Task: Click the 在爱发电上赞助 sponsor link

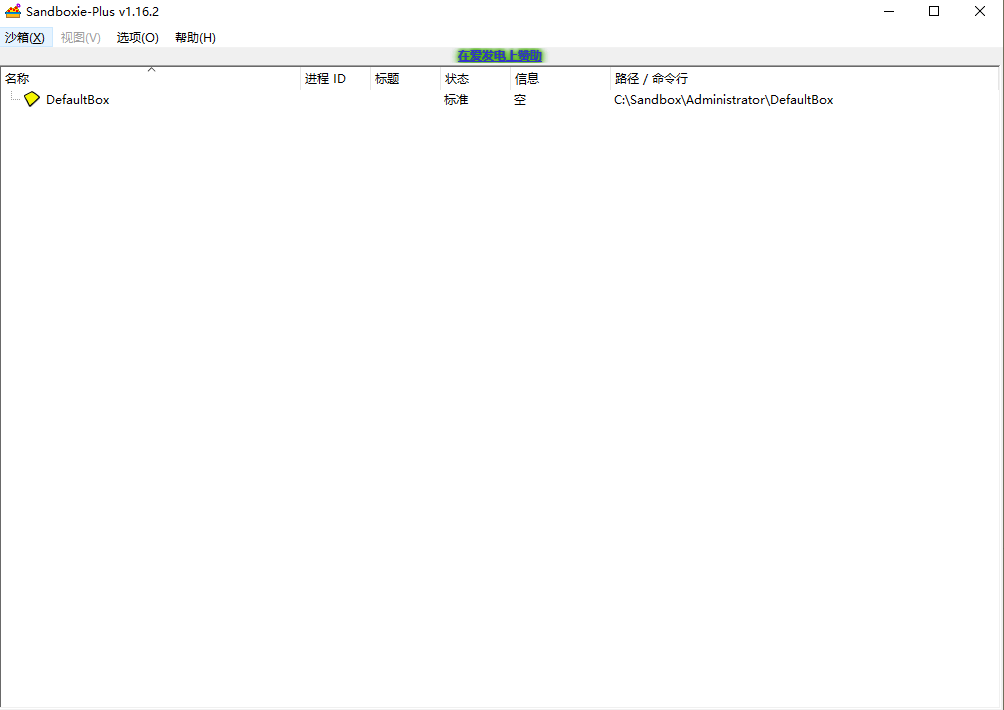Action: click(499, 56)
